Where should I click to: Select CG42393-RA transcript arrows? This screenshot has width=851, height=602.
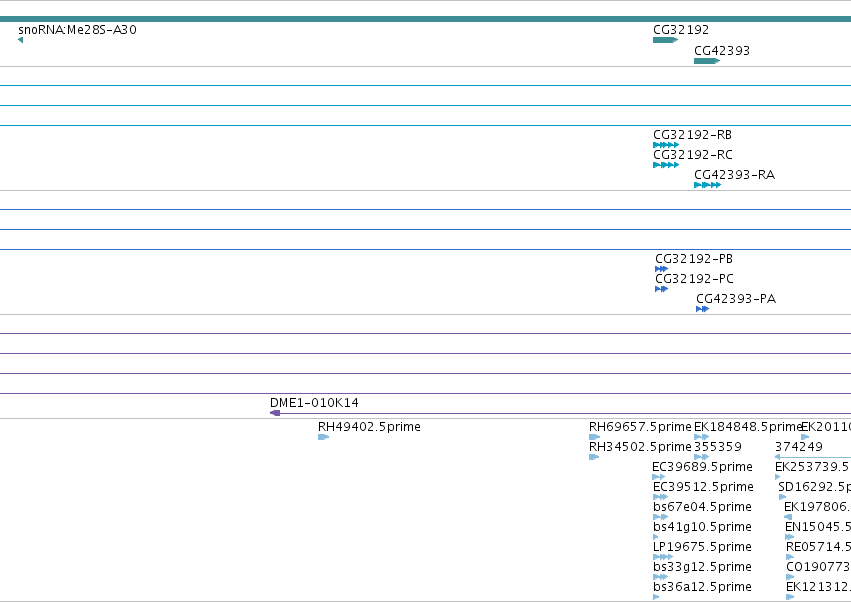pos(707,185)
